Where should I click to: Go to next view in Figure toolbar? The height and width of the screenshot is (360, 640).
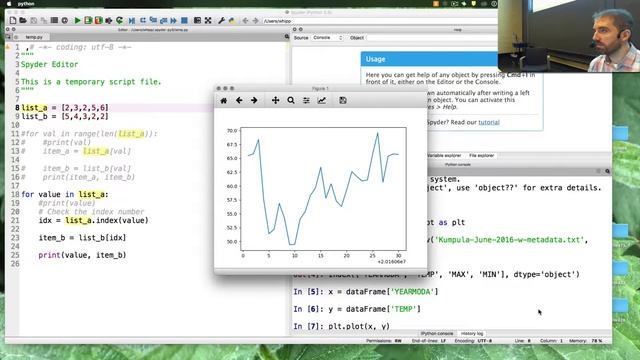[x=254, y=100]
